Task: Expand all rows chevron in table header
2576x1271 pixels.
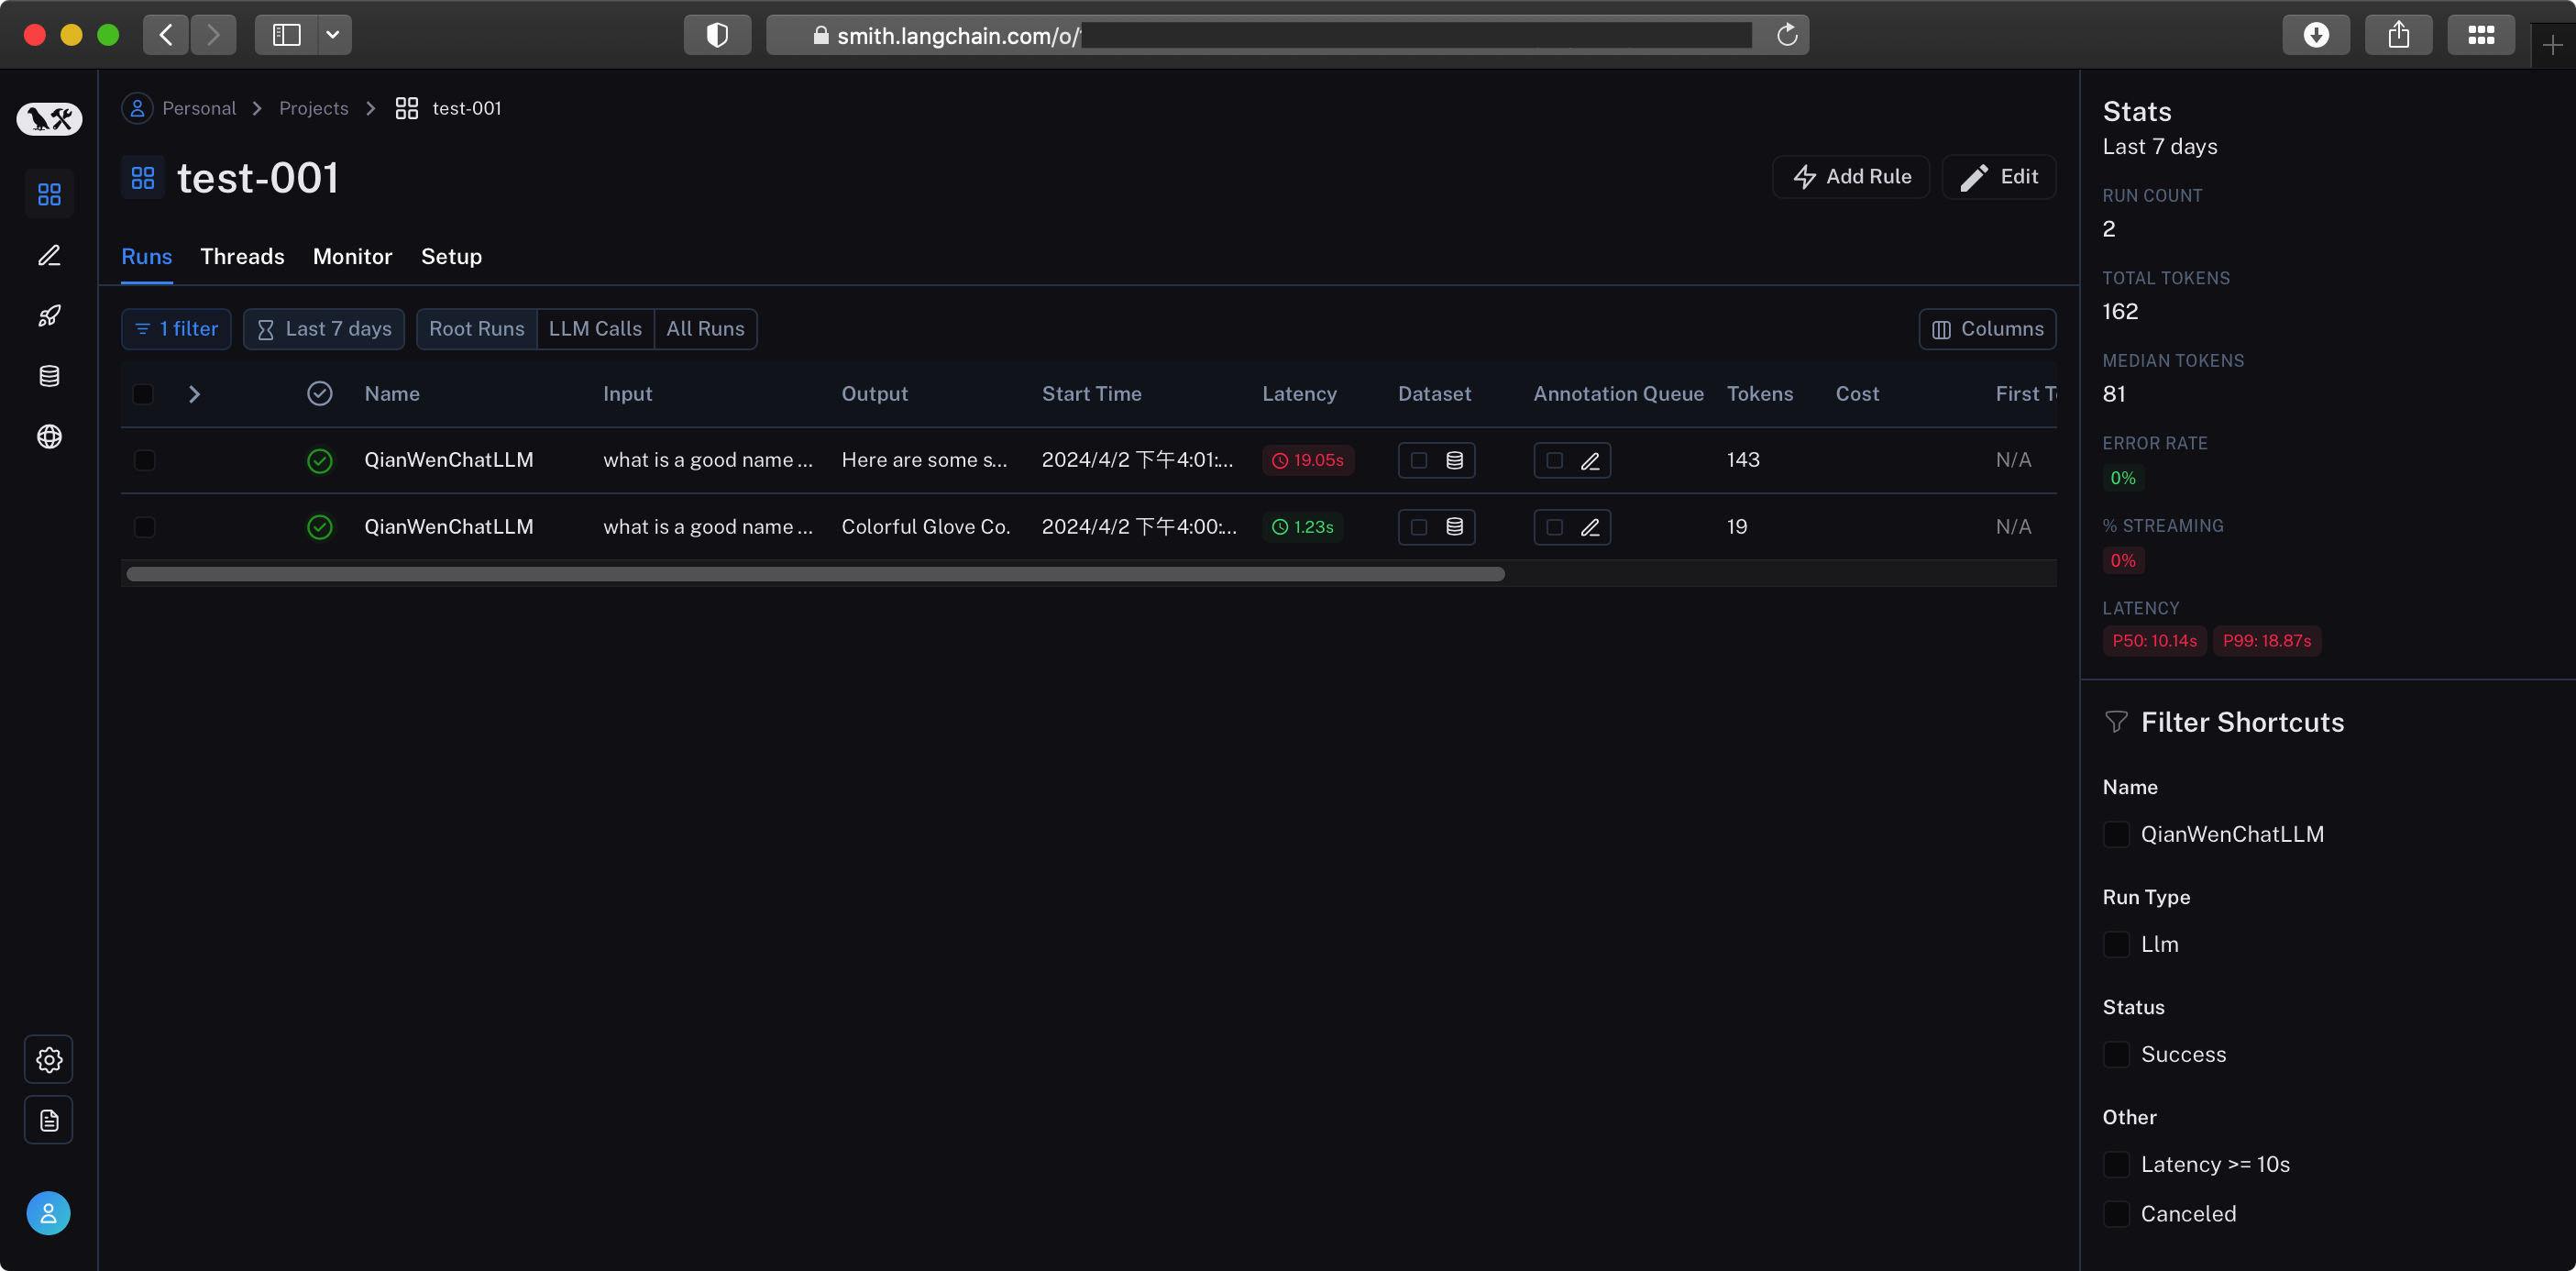Action: click(x=194, y=394)
